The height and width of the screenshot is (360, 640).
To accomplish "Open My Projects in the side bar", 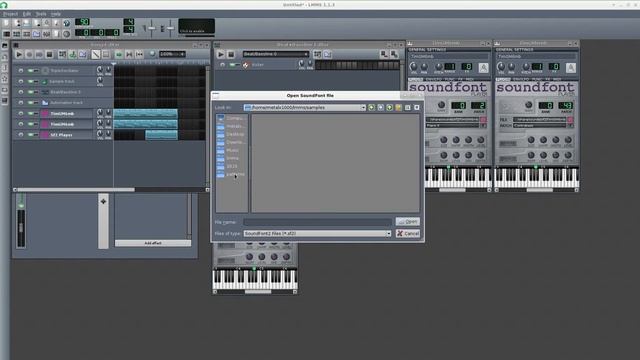I will [x=5, y=57].
